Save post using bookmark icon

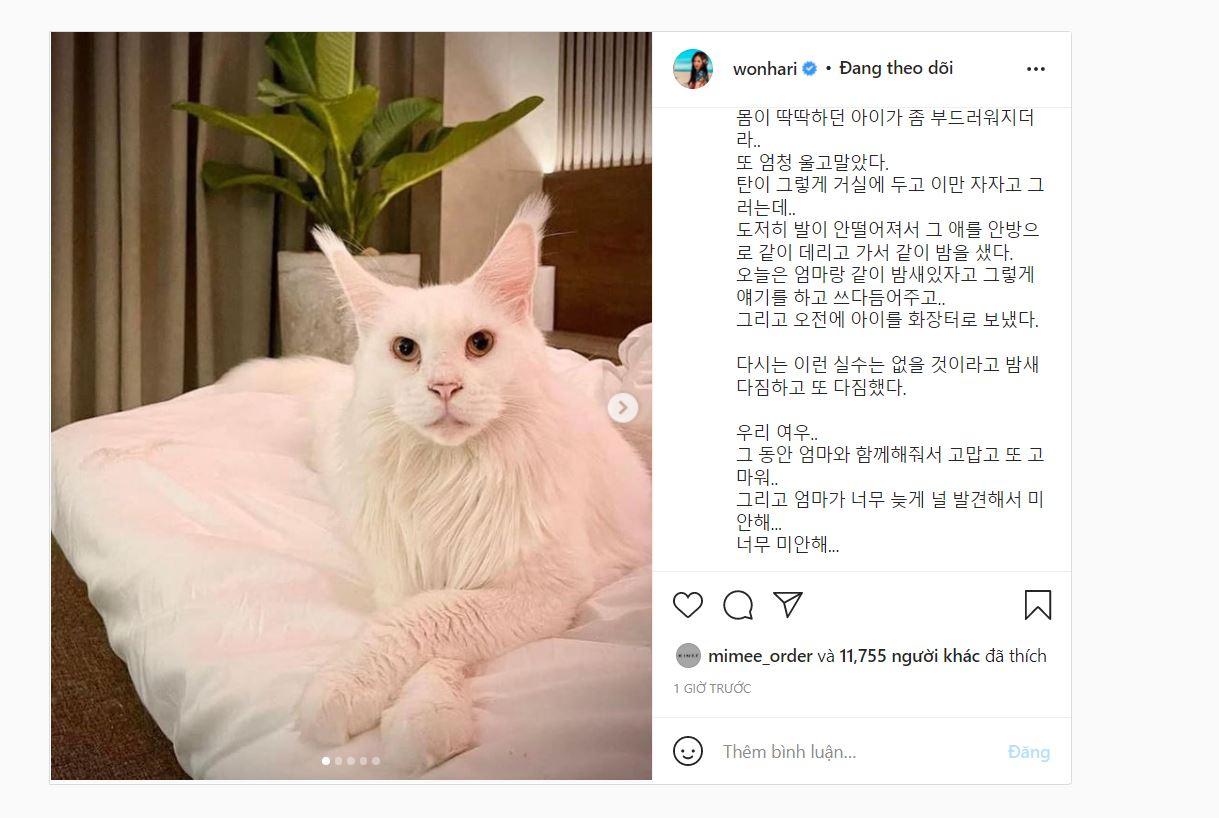(1037, 605)
